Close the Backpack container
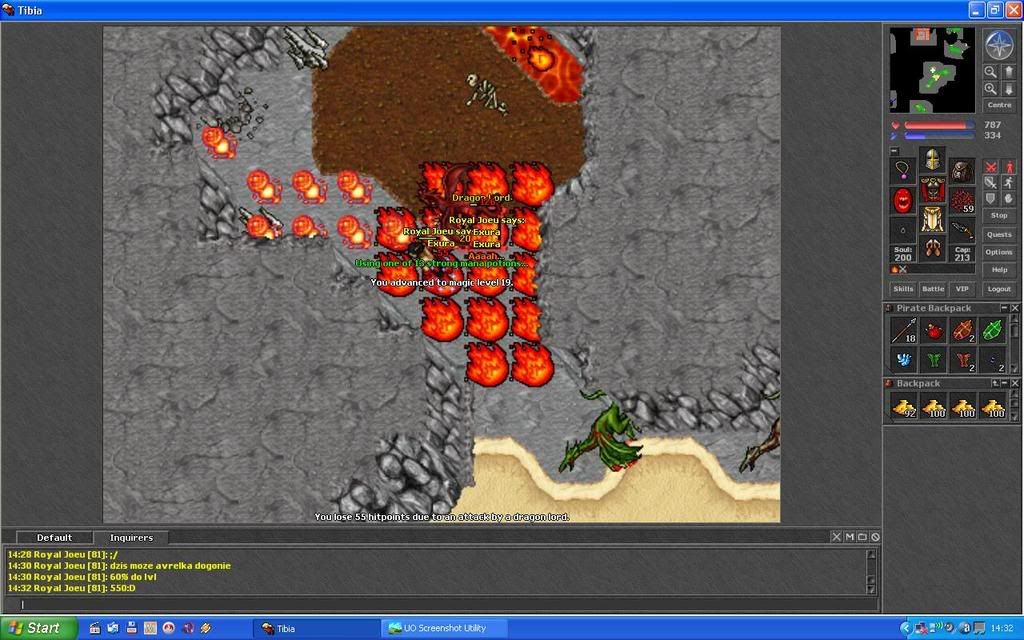 [x=1015, y=383]
